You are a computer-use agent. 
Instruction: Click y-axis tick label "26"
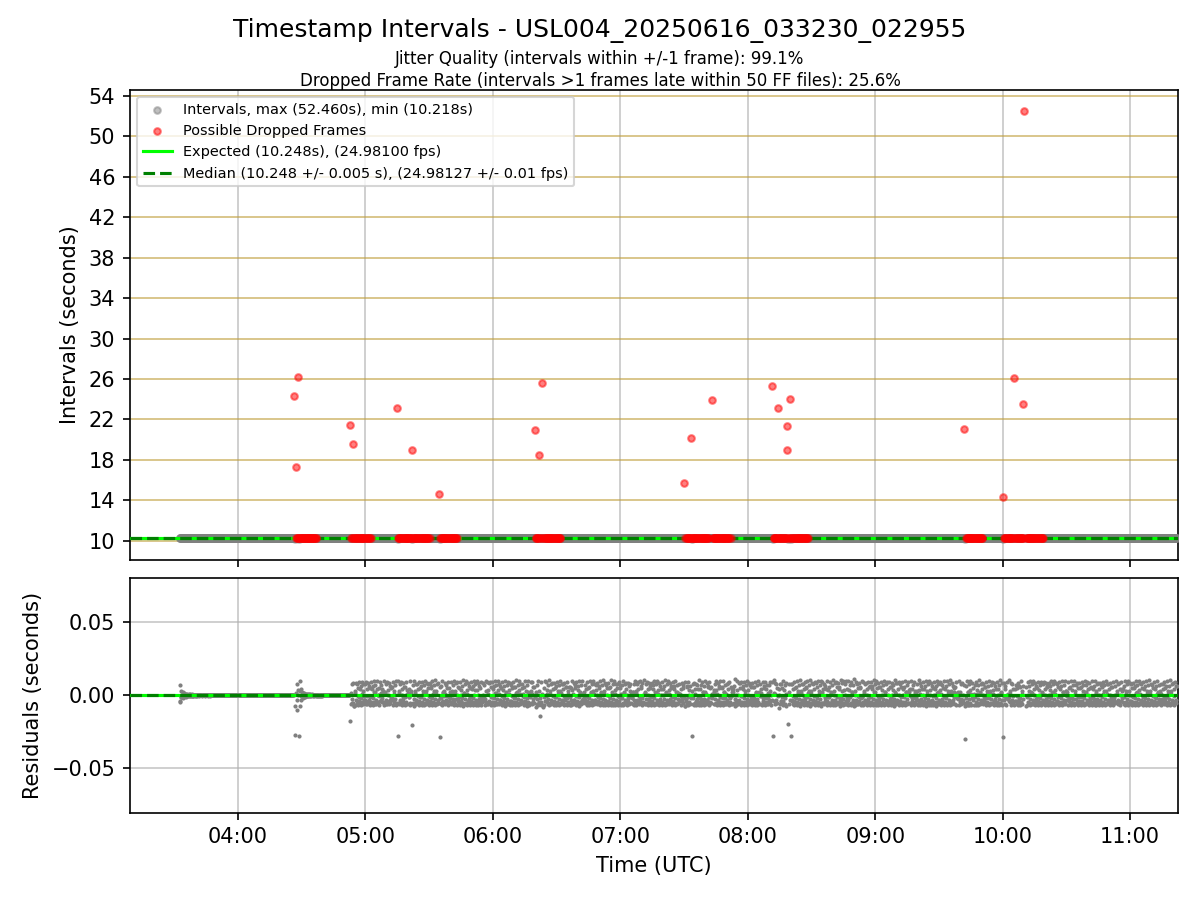103,380
